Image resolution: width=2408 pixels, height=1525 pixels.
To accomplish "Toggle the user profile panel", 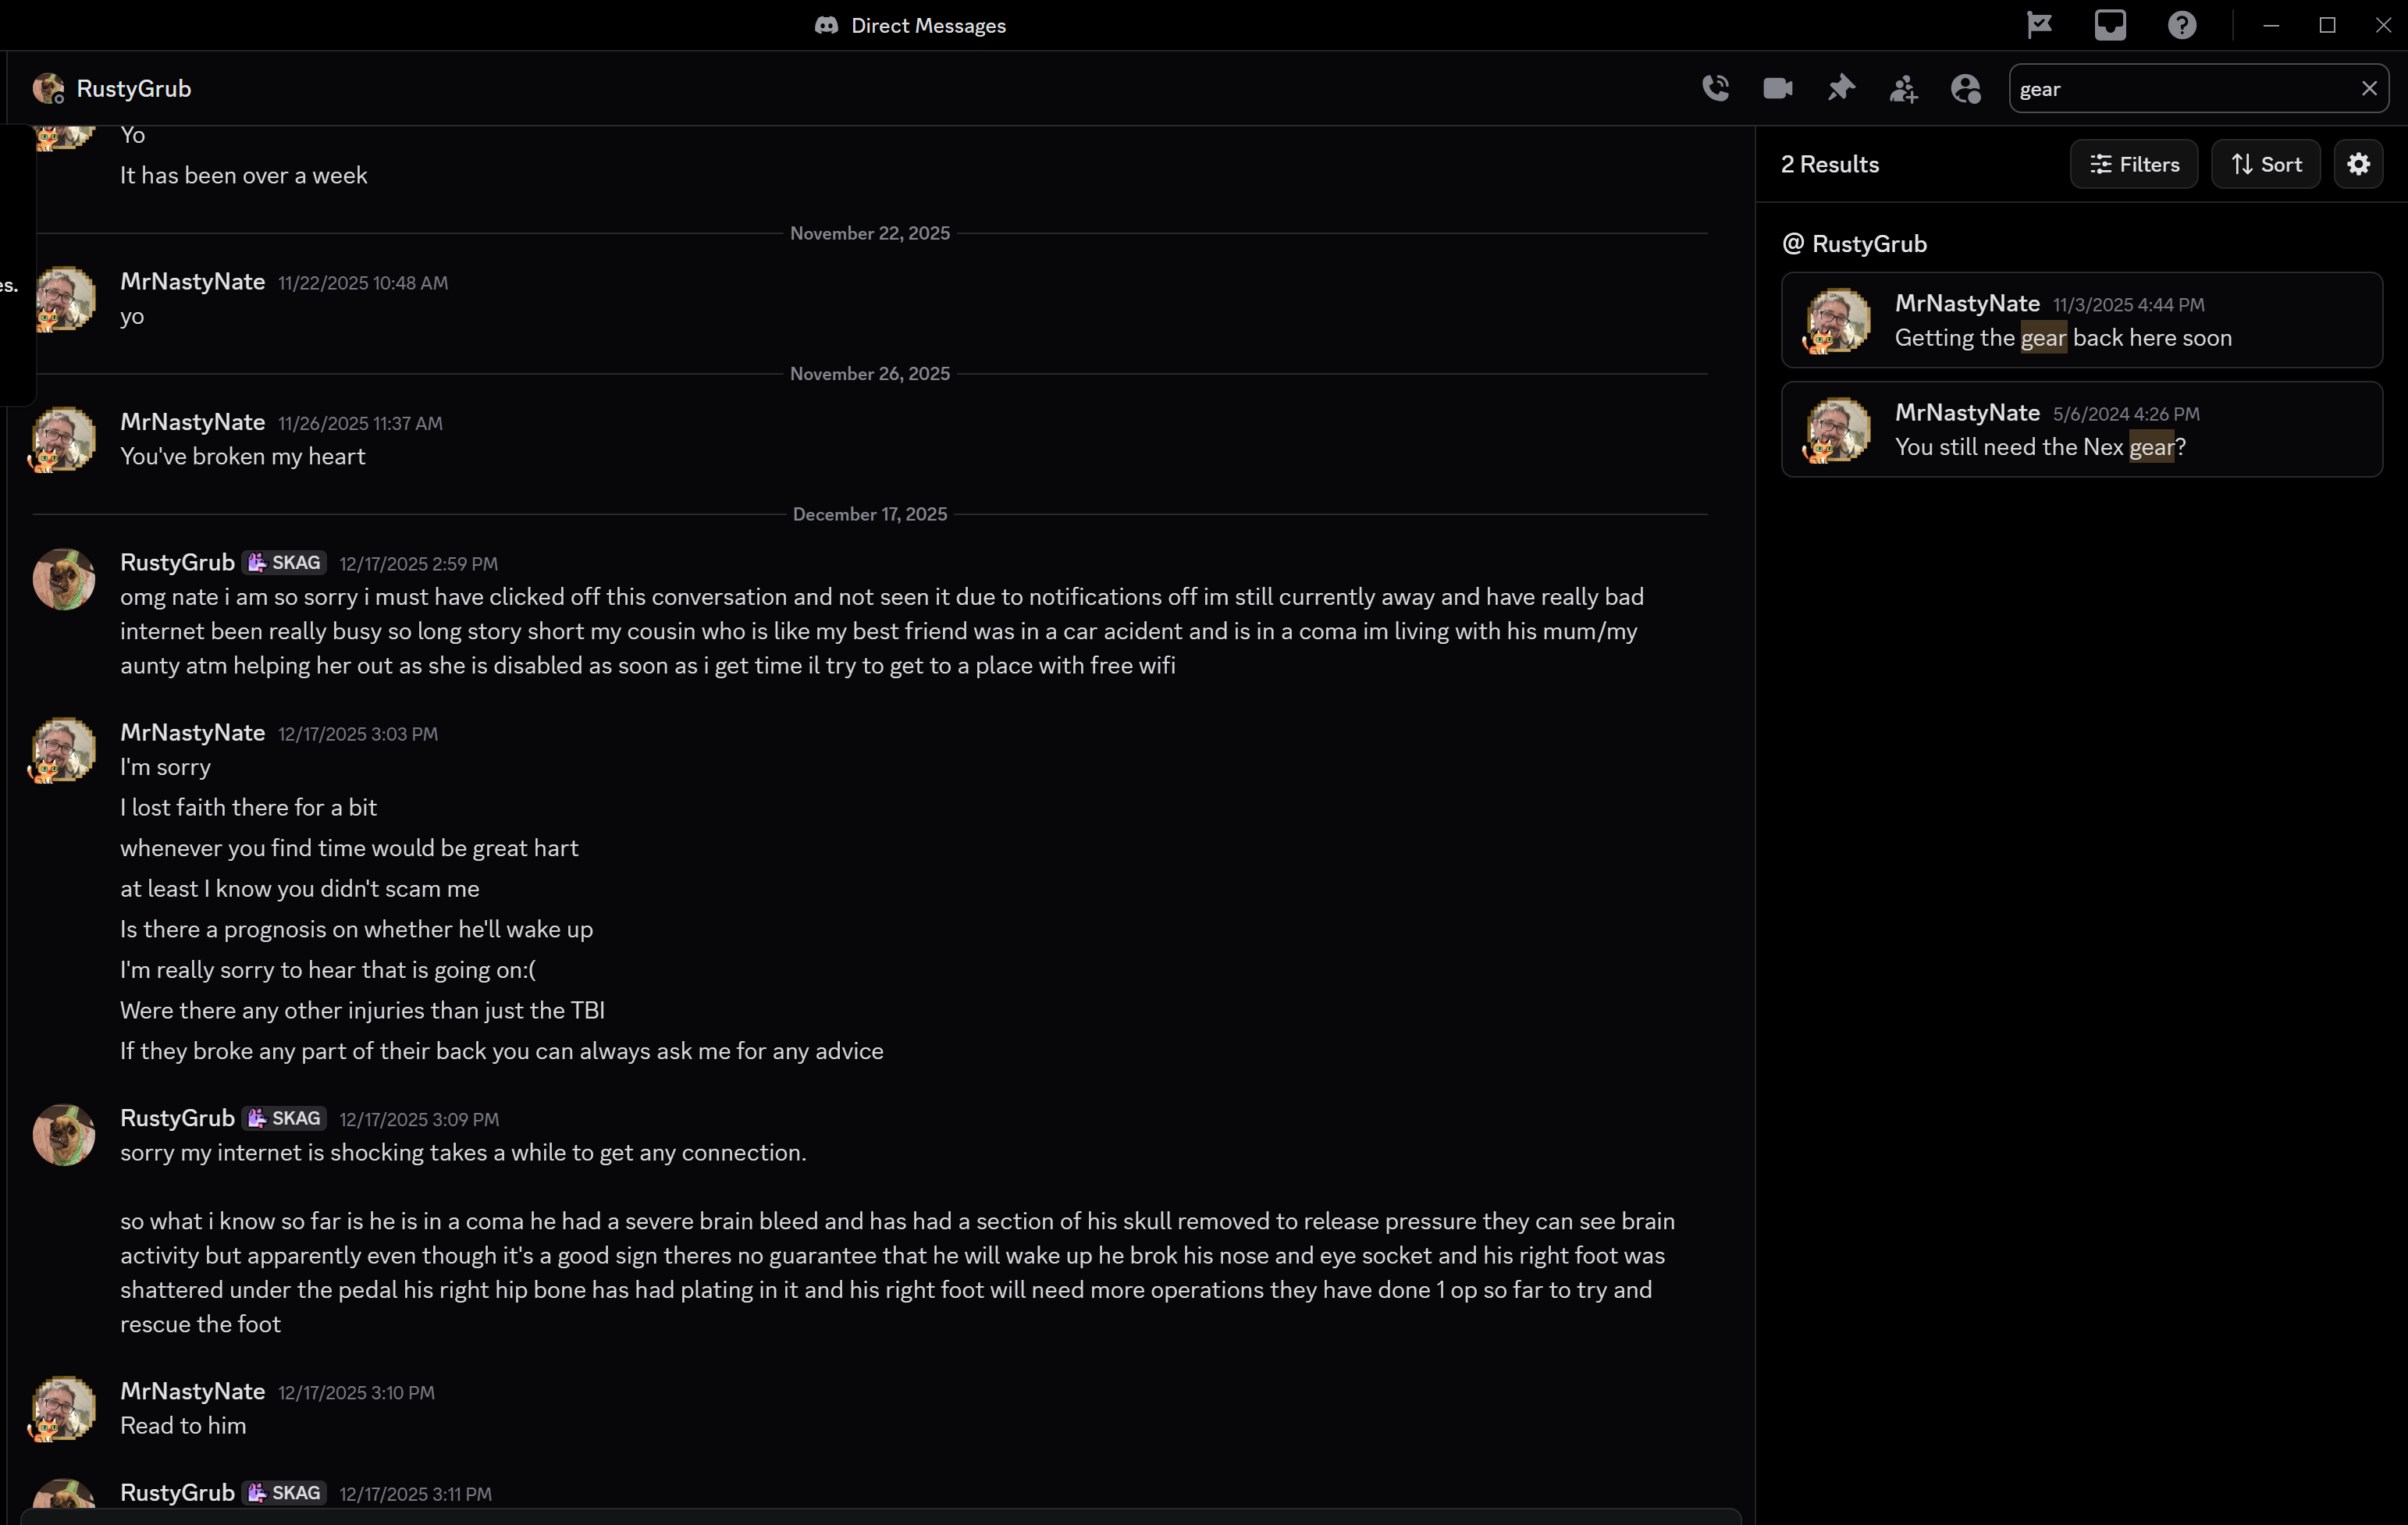I will (x=1966, y=88).
